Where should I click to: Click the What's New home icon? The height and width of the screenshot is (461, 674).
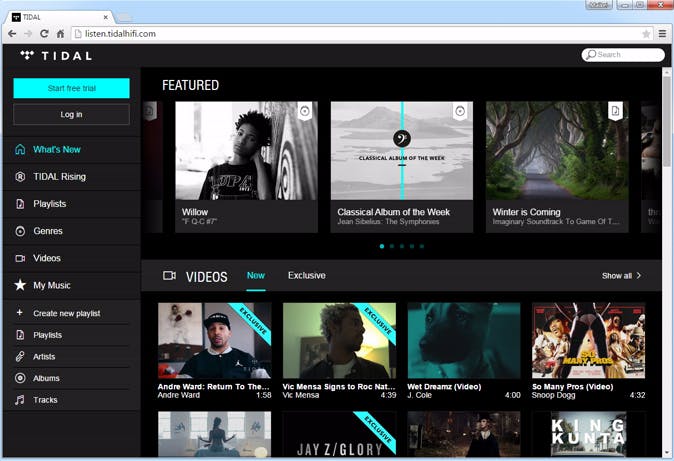coord(20,149)
